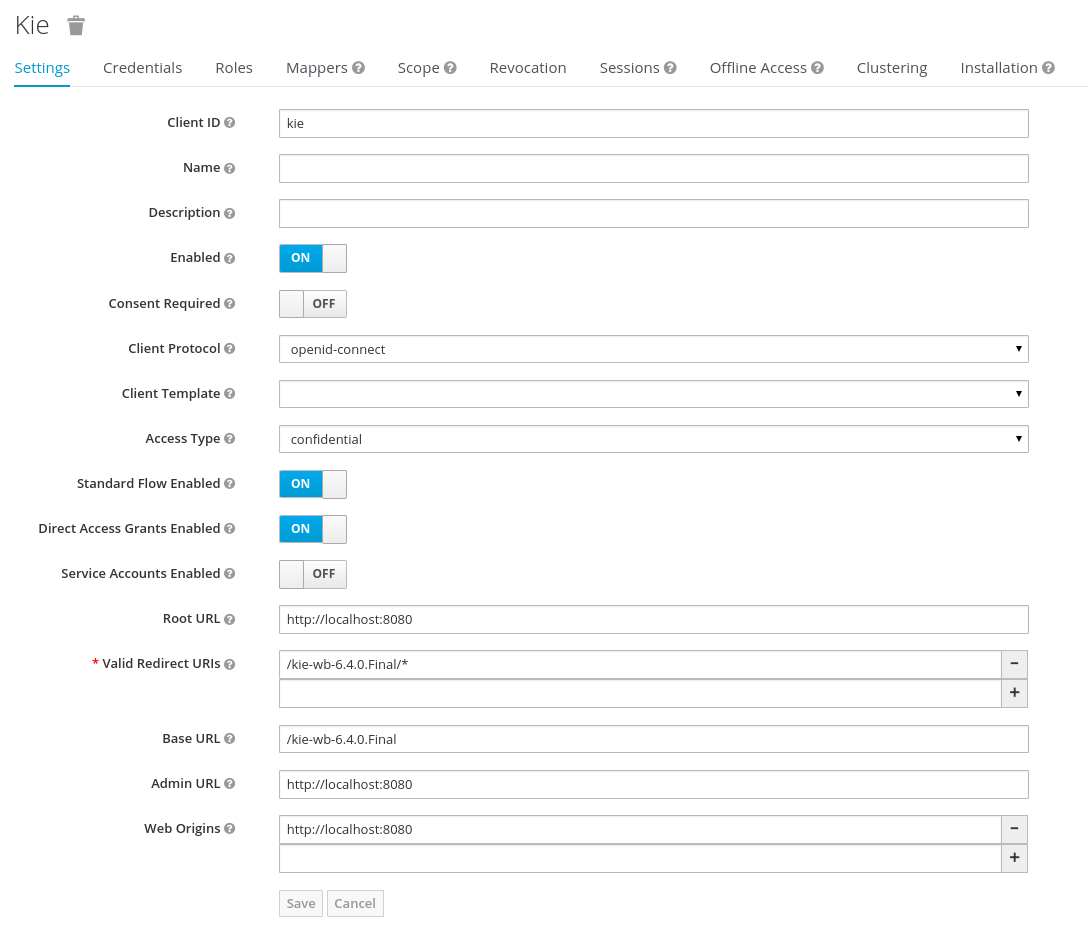This screenshot has height=940, width=1088.
Task: Enable the Service Accounts Enabled switch
Action: coord(312,574)
